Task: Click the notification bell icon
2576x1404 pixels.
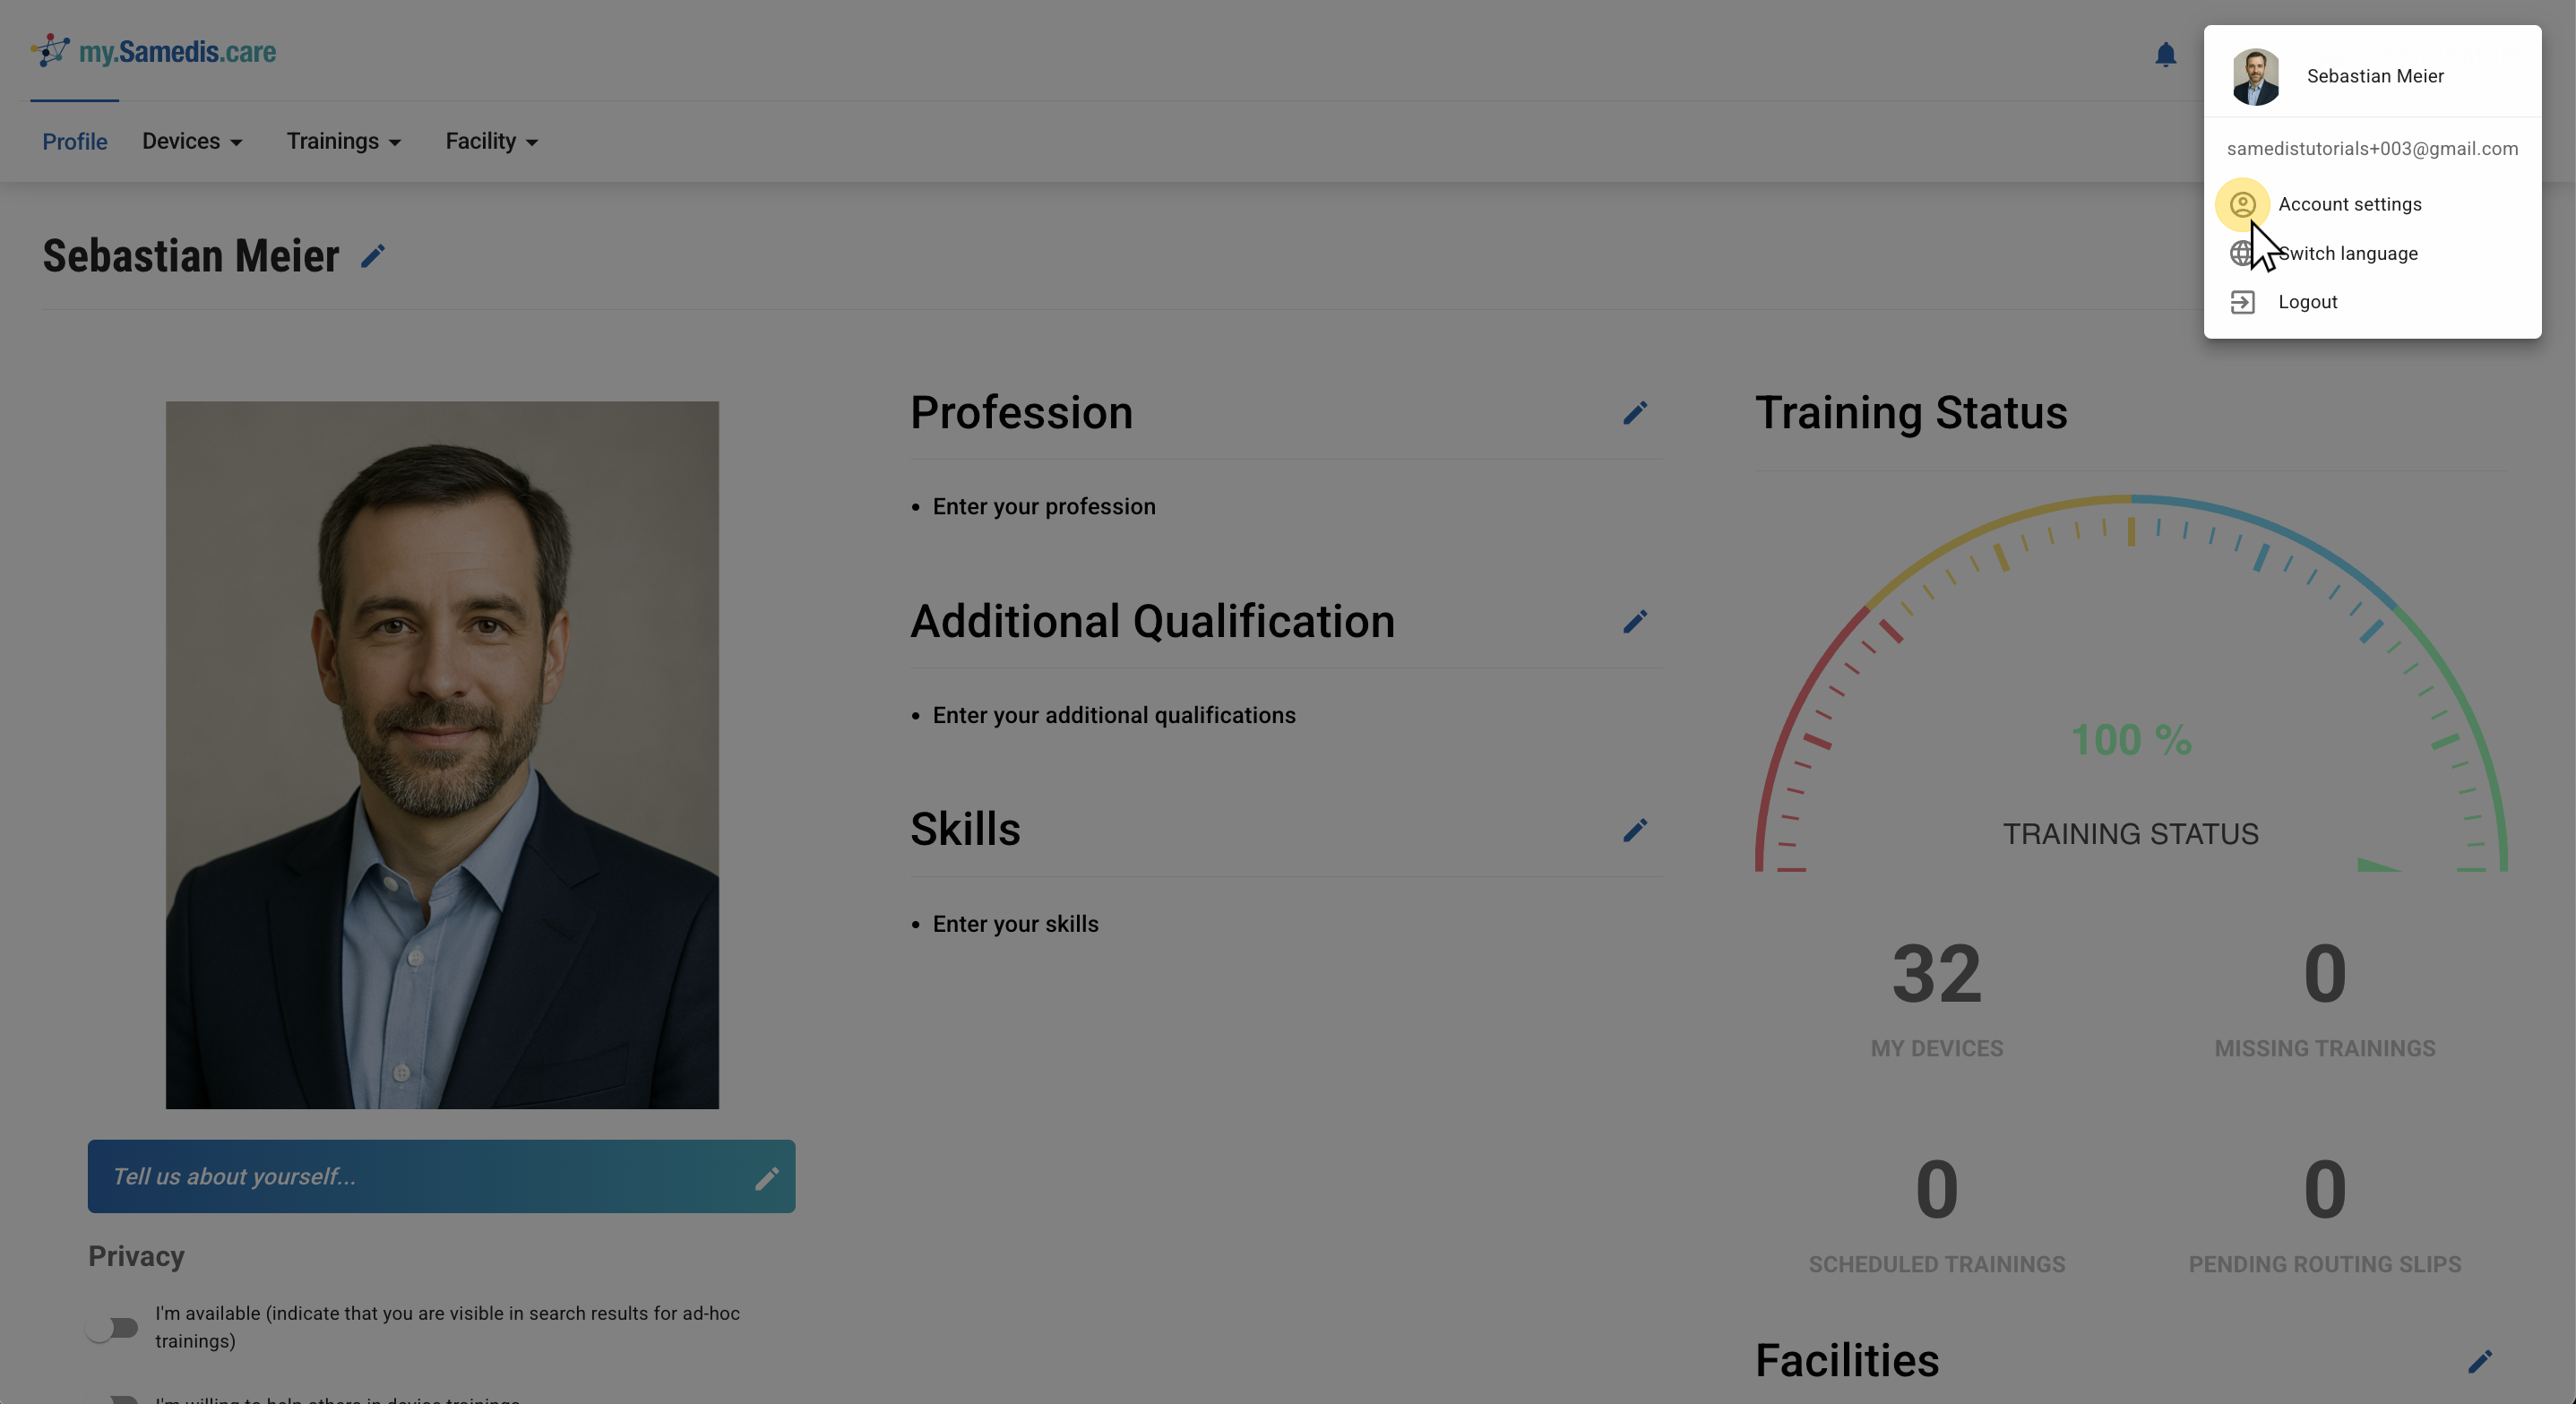Action: pyautogui.click(x=2165, y=55)
